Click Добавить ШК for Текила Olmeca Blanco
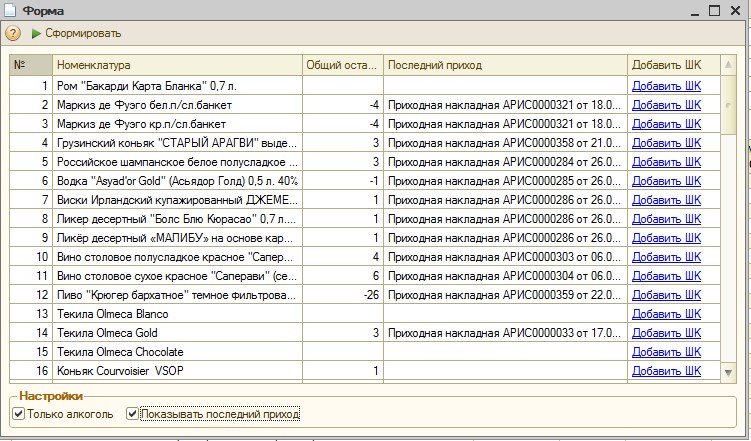The height and width of the screenshot is (441, 751). click(666, 314)
